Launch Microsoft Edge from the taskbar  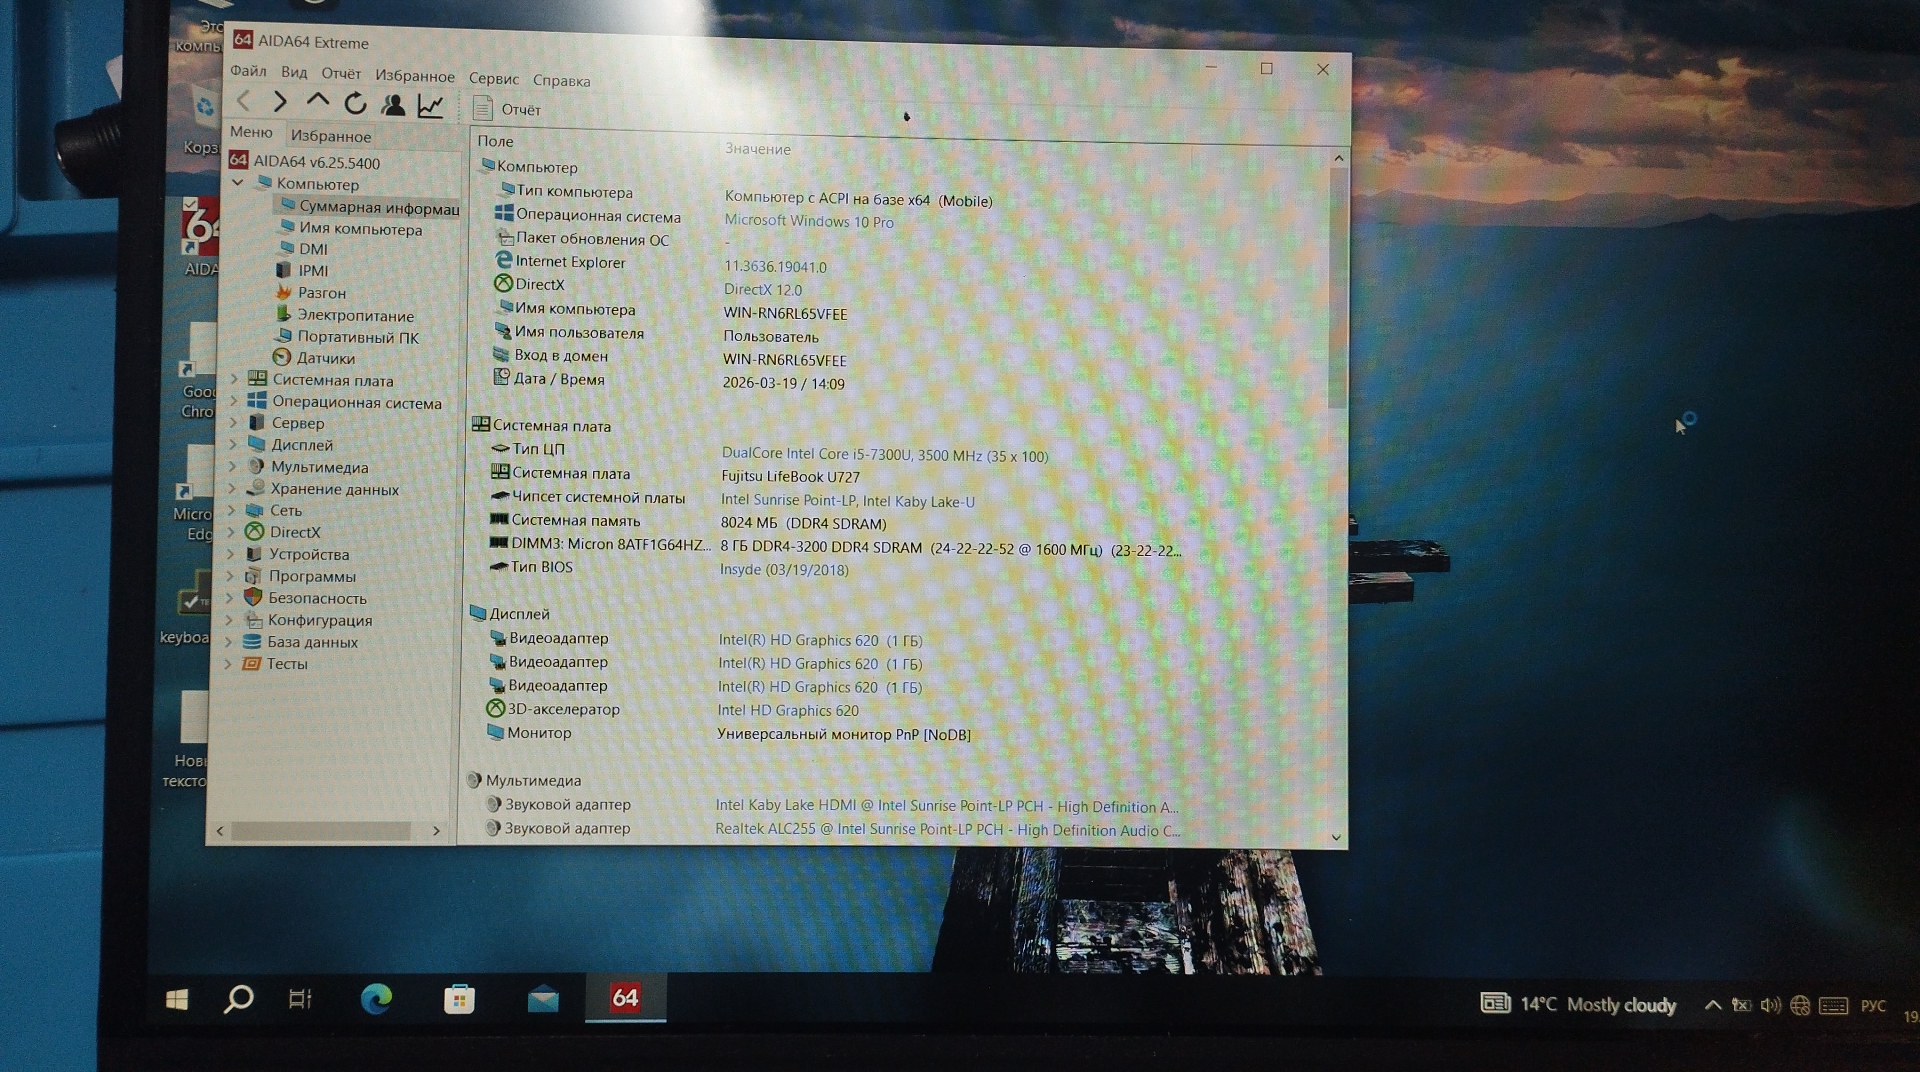pos(376,998)
